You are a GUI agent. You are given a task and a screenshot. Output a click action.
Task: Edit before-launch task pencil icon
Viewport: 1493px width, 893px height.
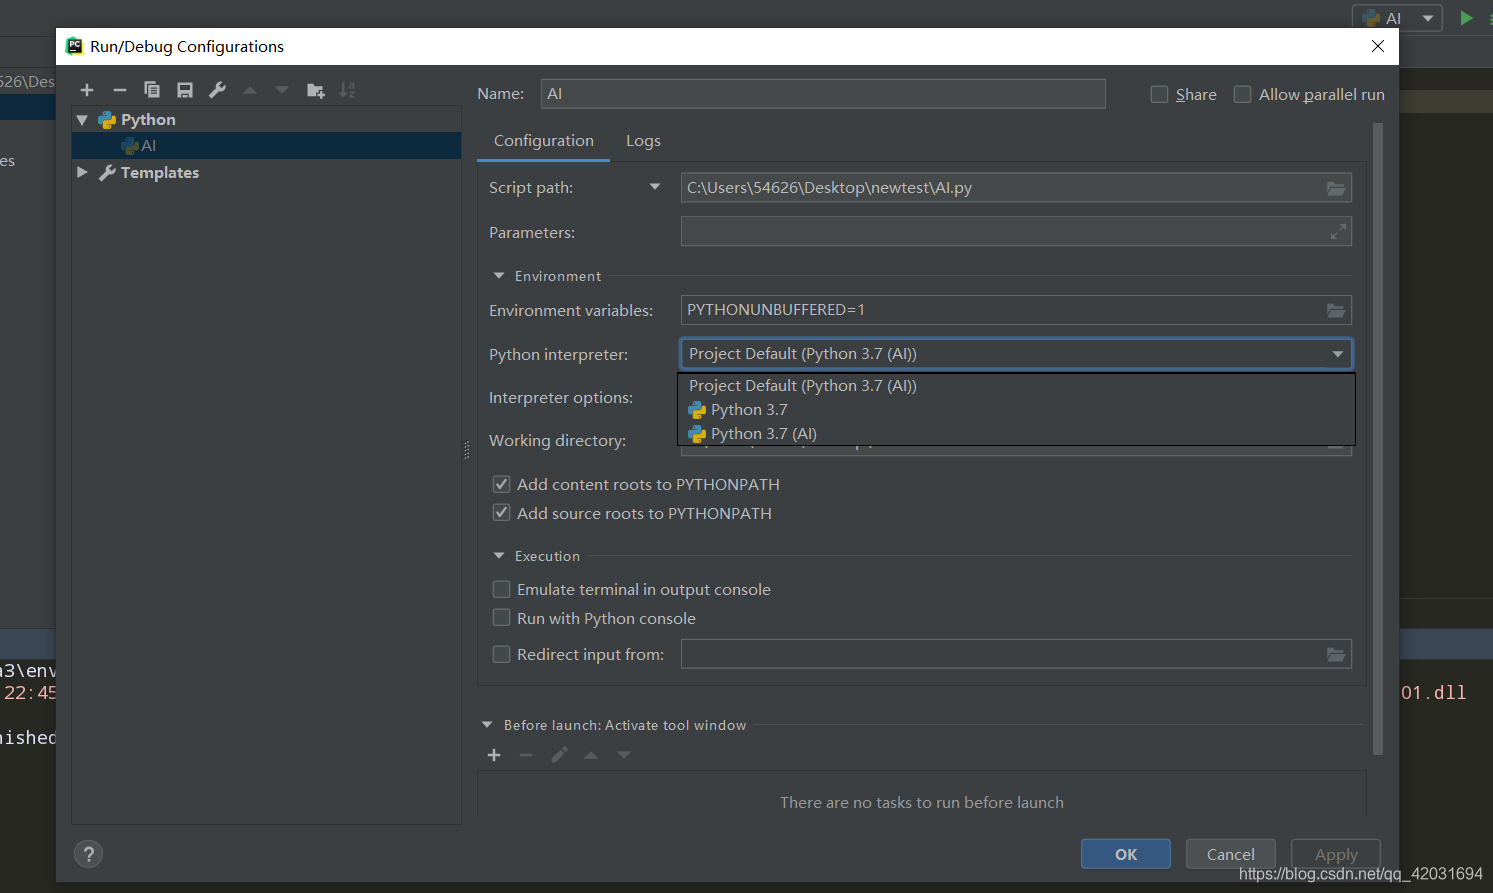(559, 755)
